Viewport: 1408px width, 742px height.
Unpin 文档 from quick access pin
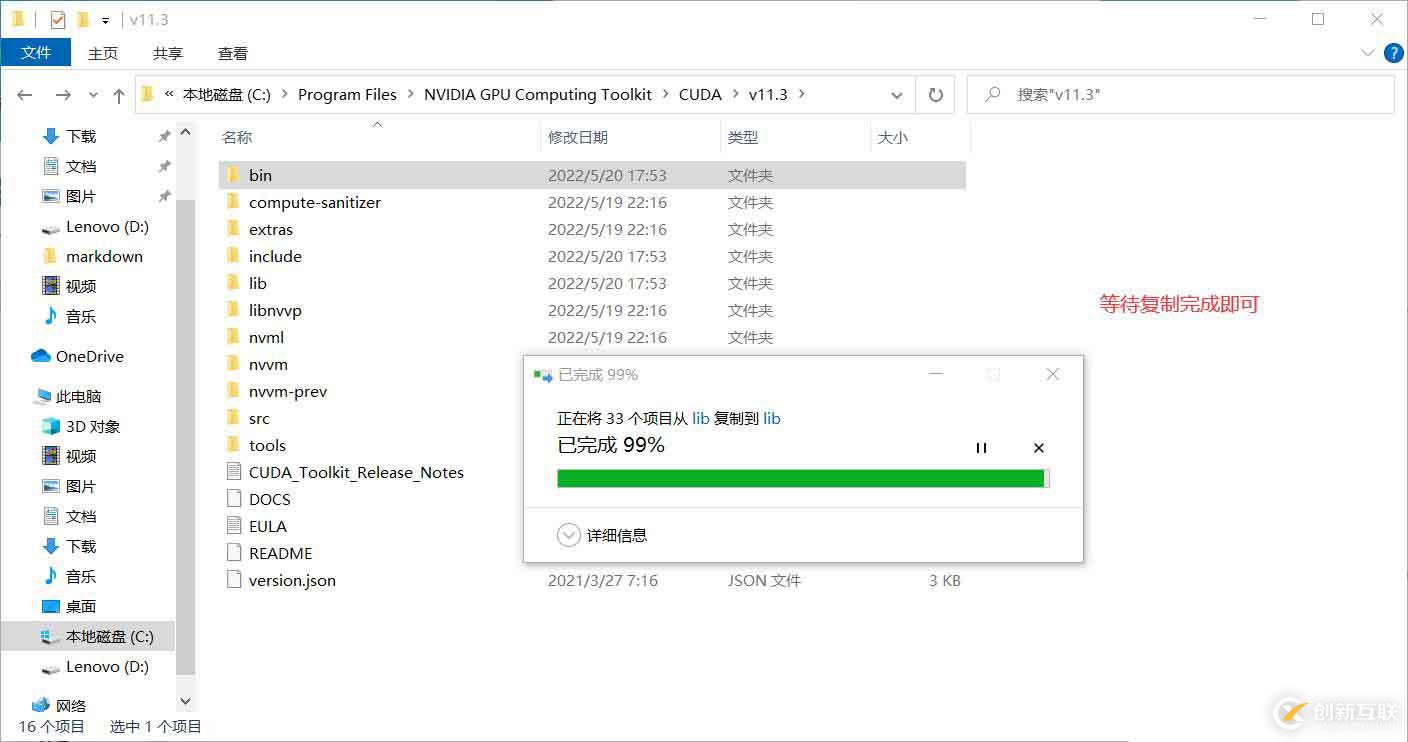(164, 166)
